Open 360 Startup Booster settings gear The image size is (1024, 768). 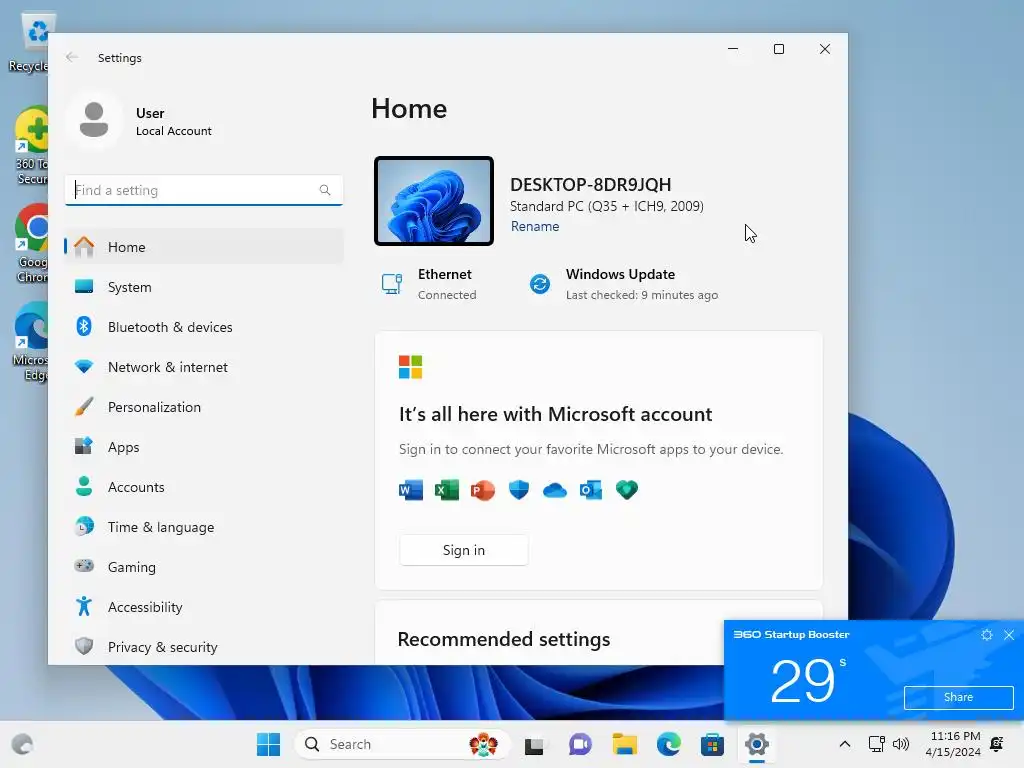tap(987, 635)
